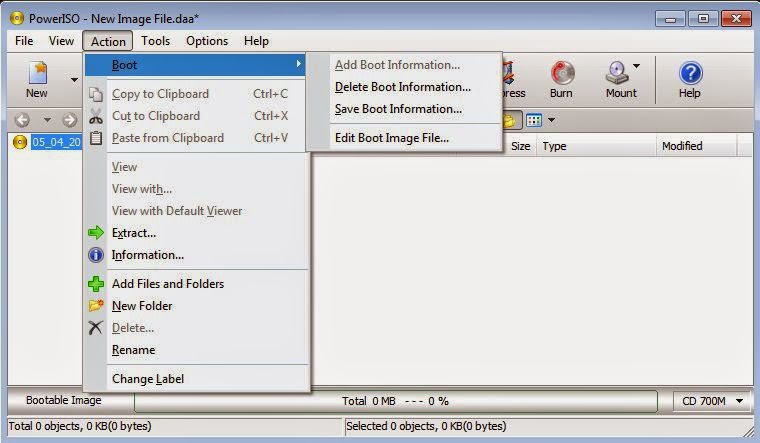Click the Bootable Image status label

pos(63,400)
